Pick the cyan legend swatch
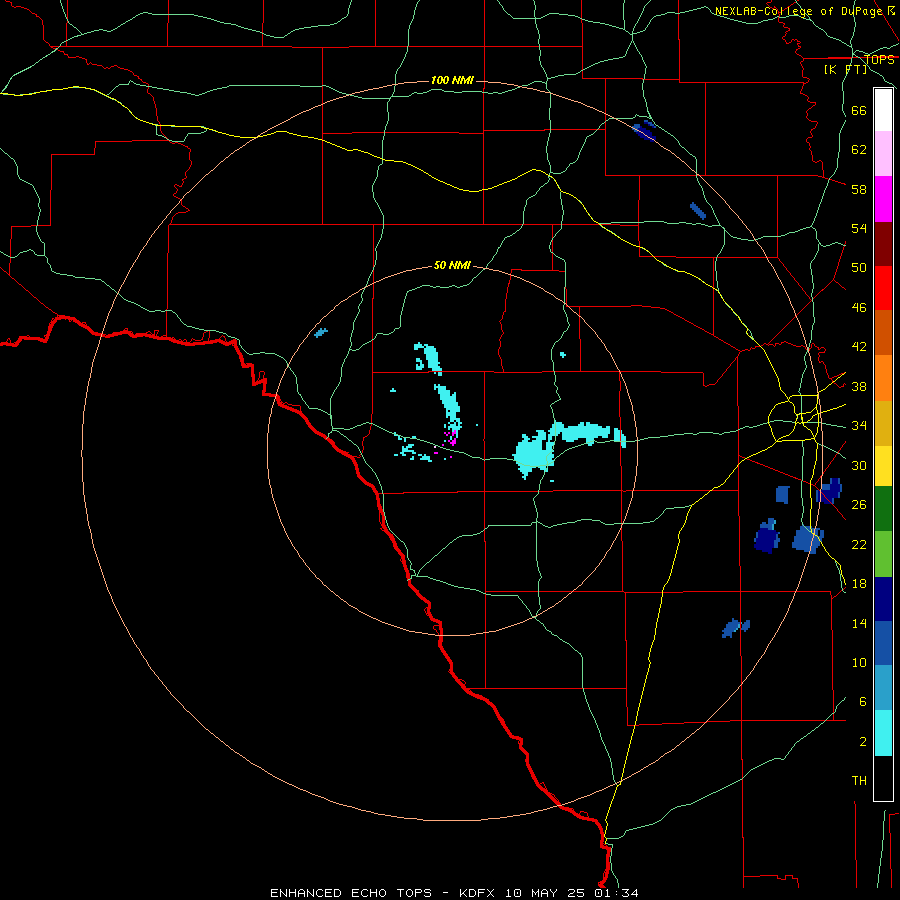 883,733
